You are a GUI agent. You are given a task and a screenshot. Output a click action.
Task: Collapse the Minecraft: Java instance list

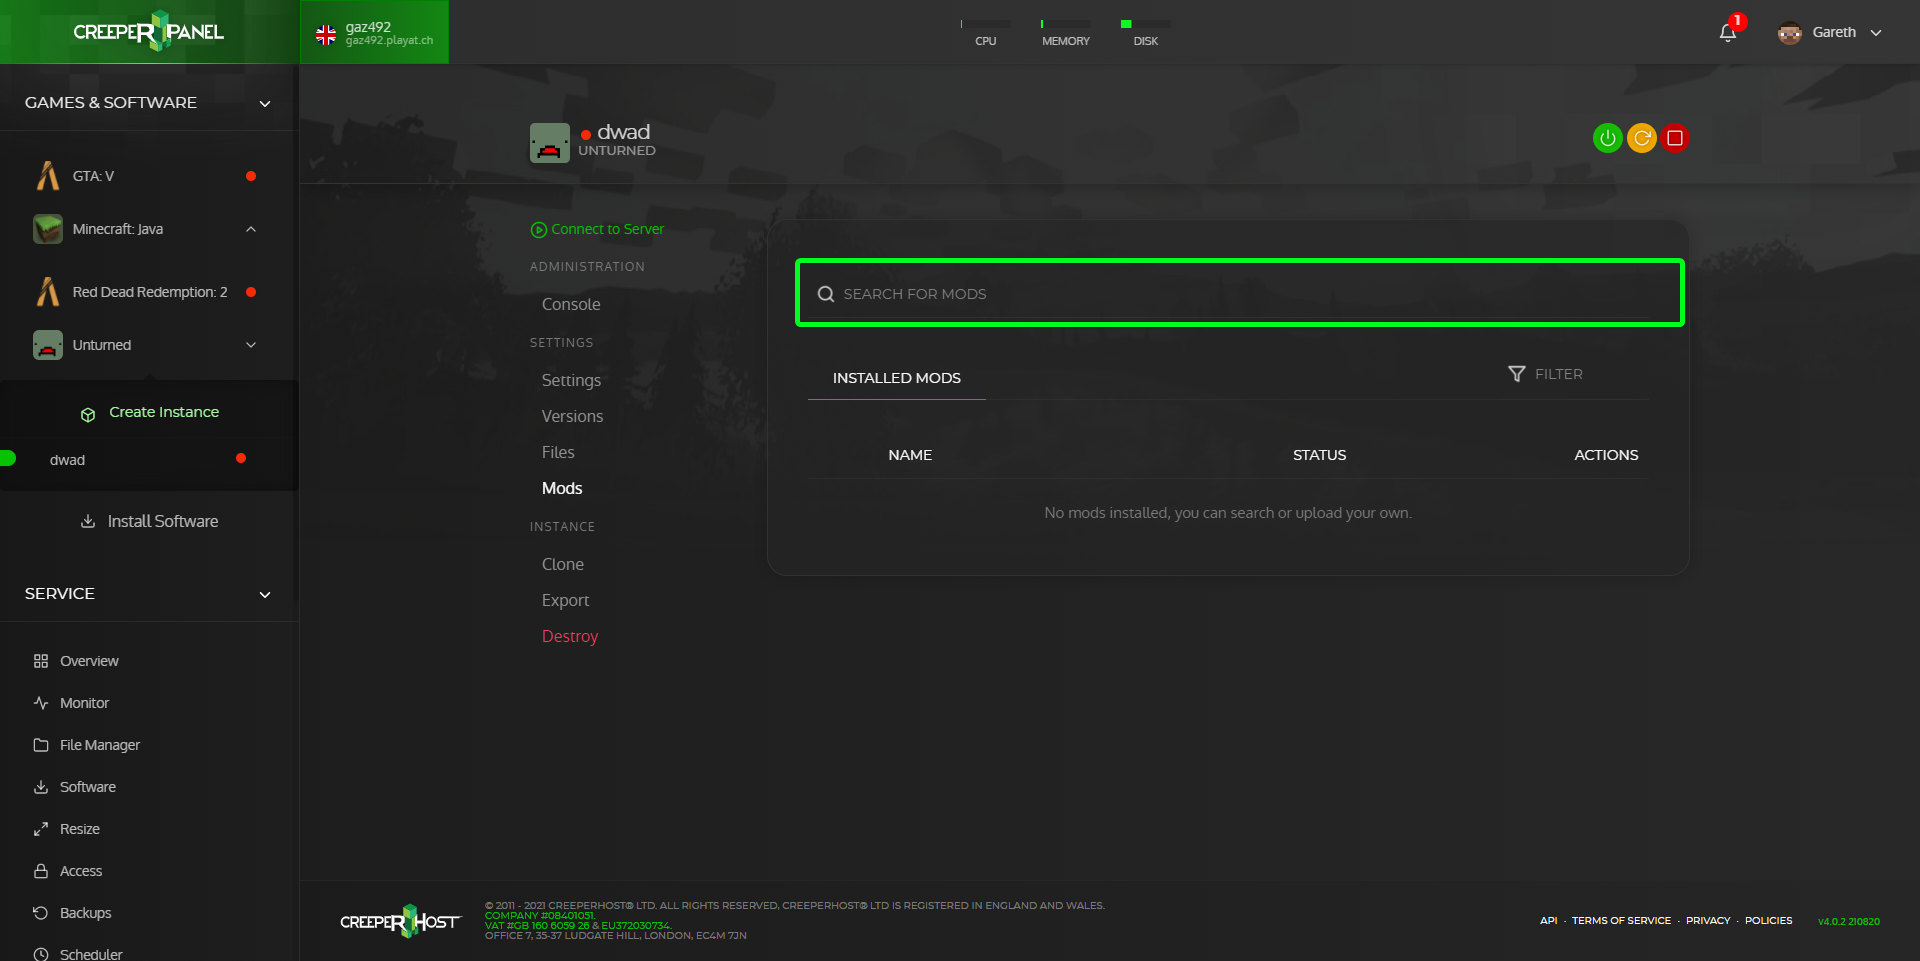click(x=251, y=229)
